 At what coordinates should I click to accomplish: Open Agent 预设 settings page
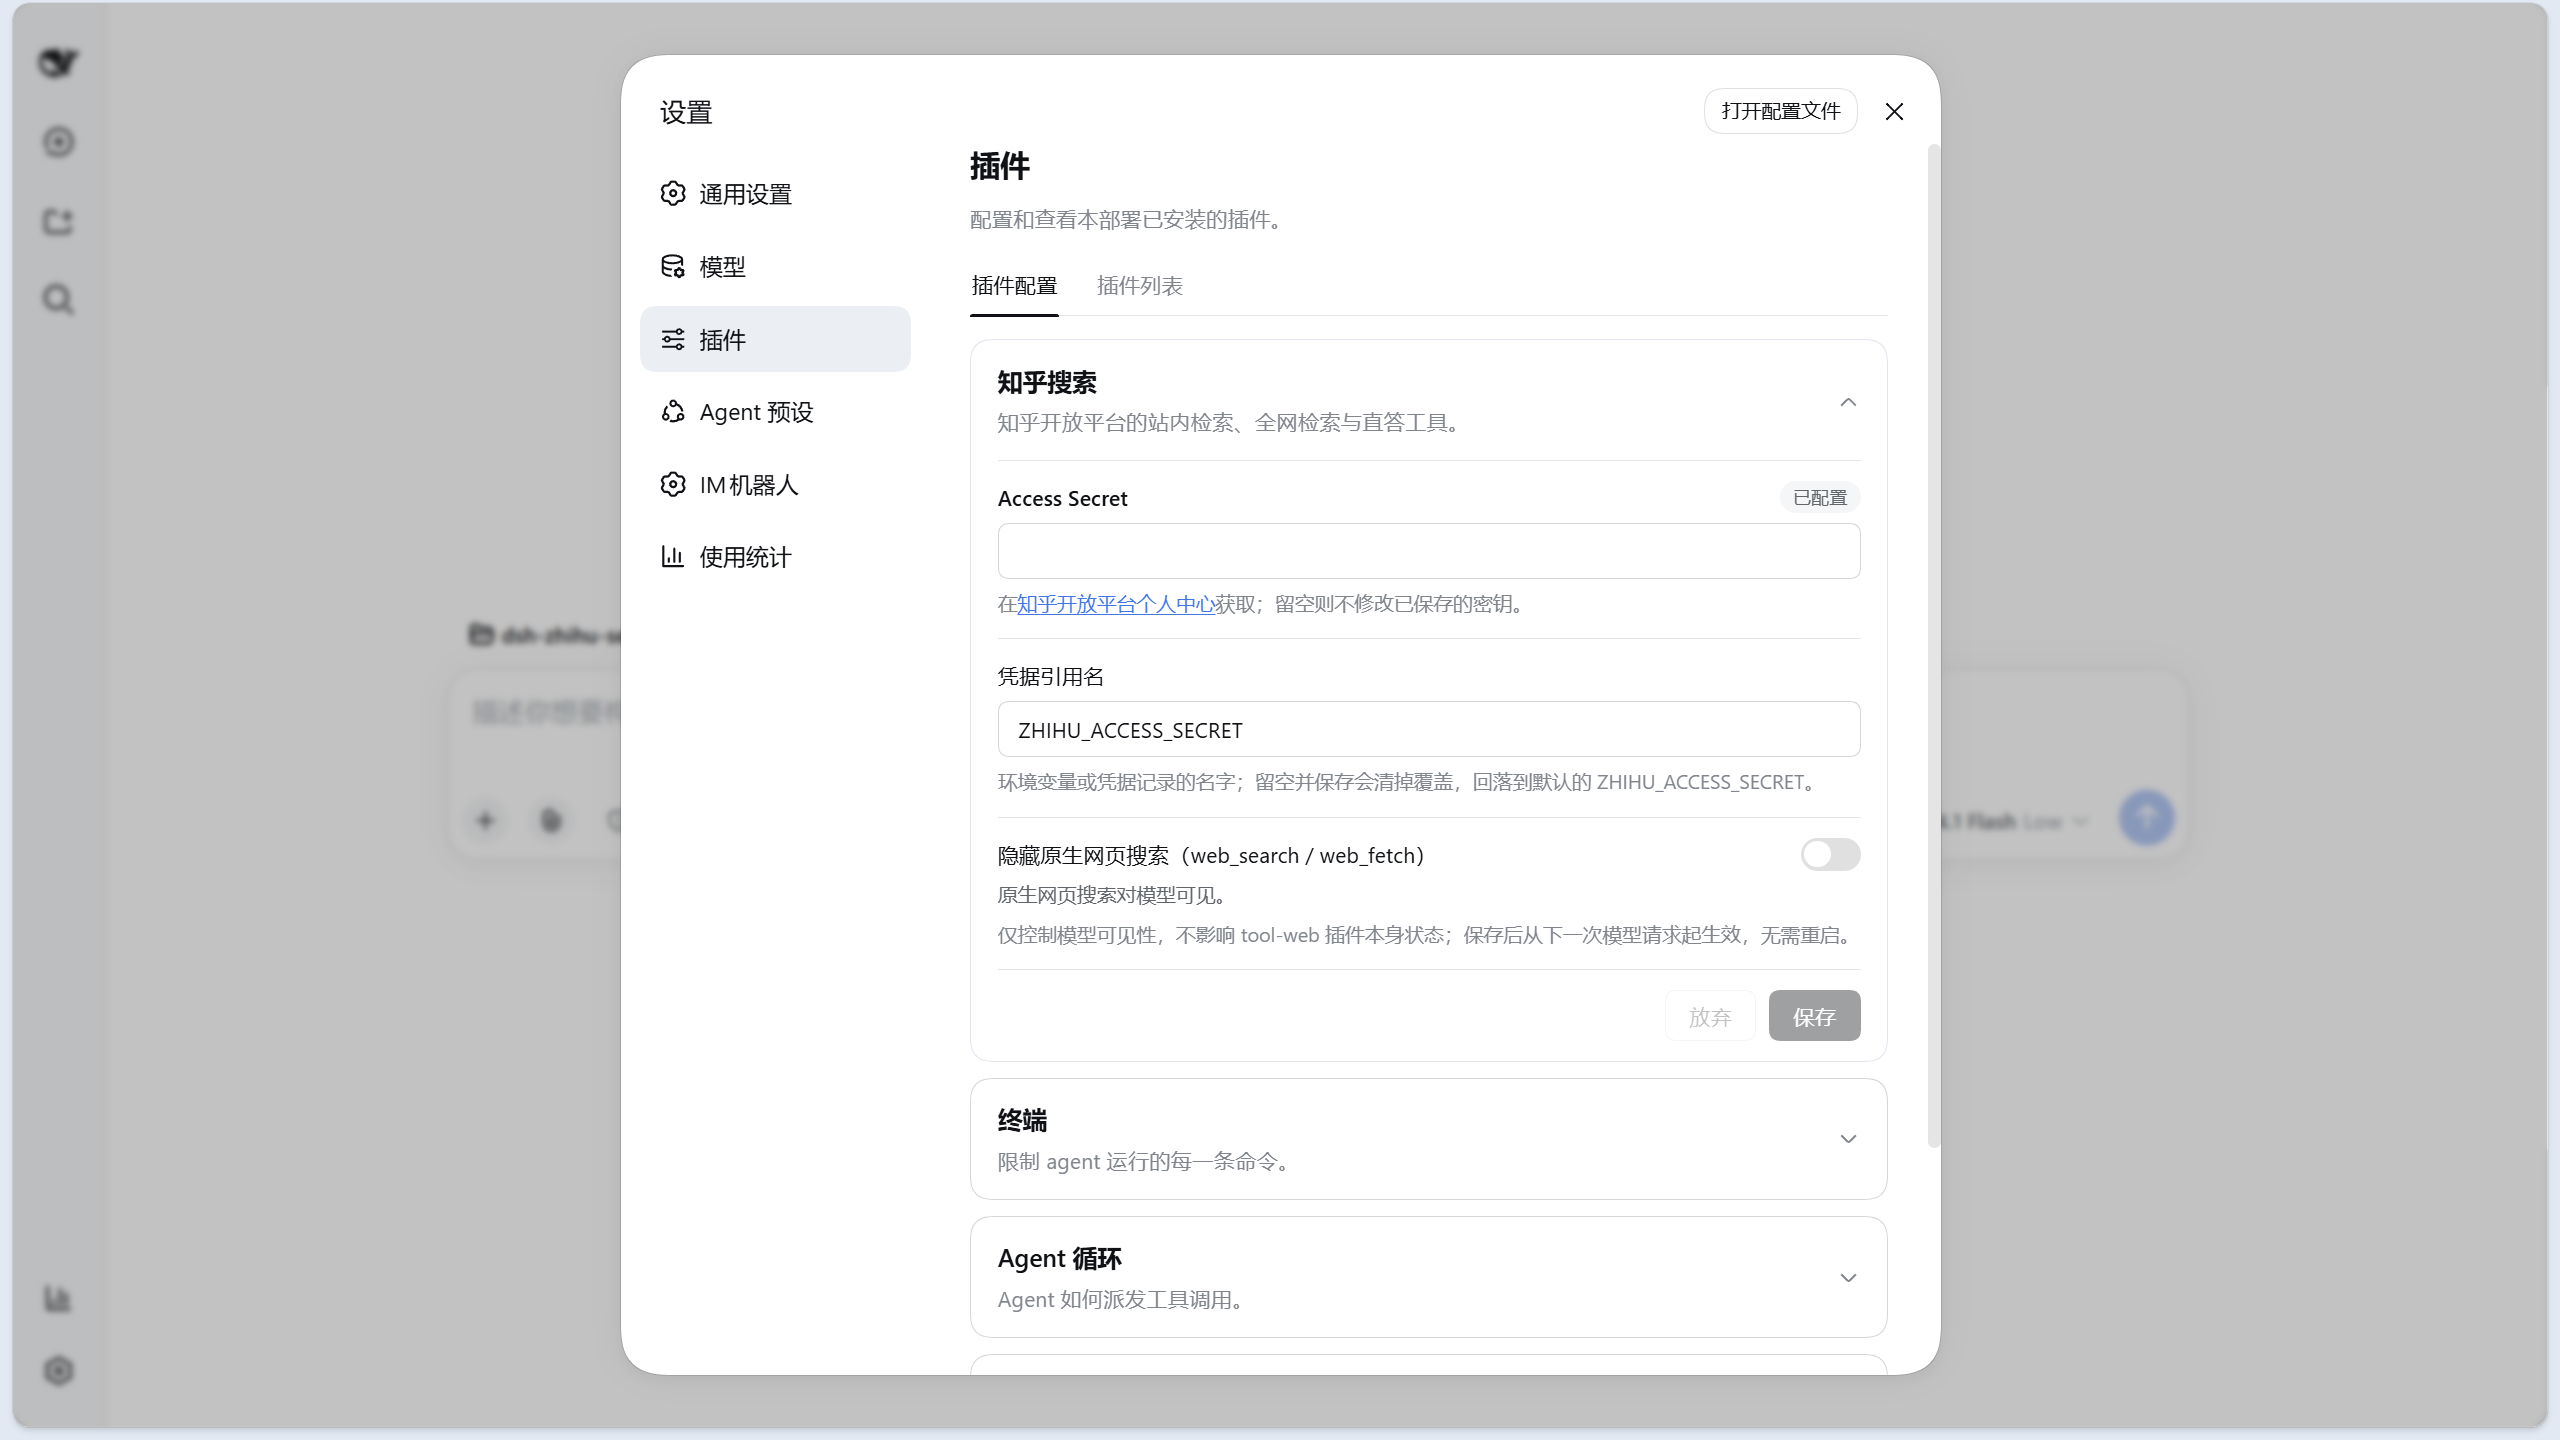(x=775, y=412)
